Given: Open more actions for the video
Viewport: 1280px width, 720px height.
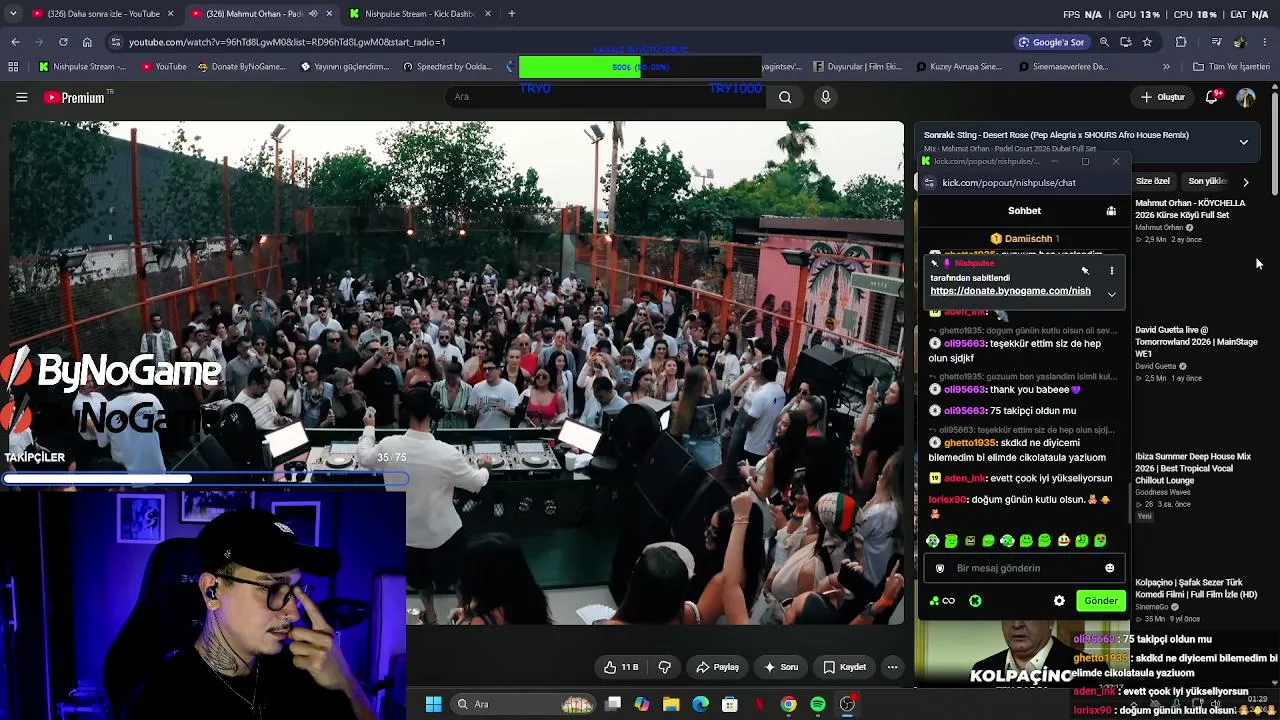Looking at the screenshot, I should coord(892,667).
